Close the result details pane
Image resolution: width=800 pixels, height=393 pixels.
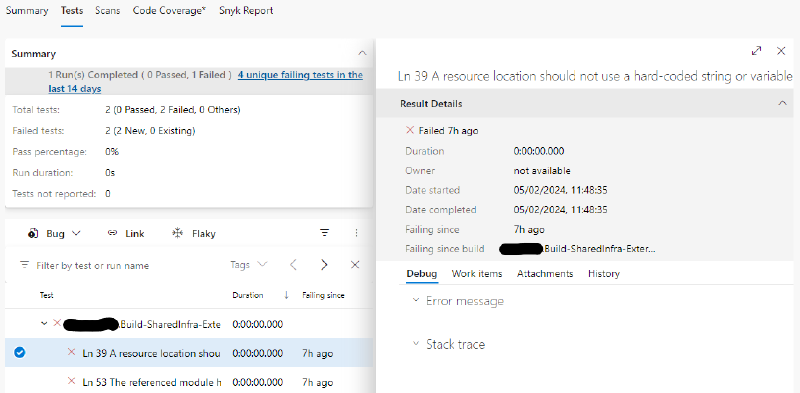[x=781, y=51]
